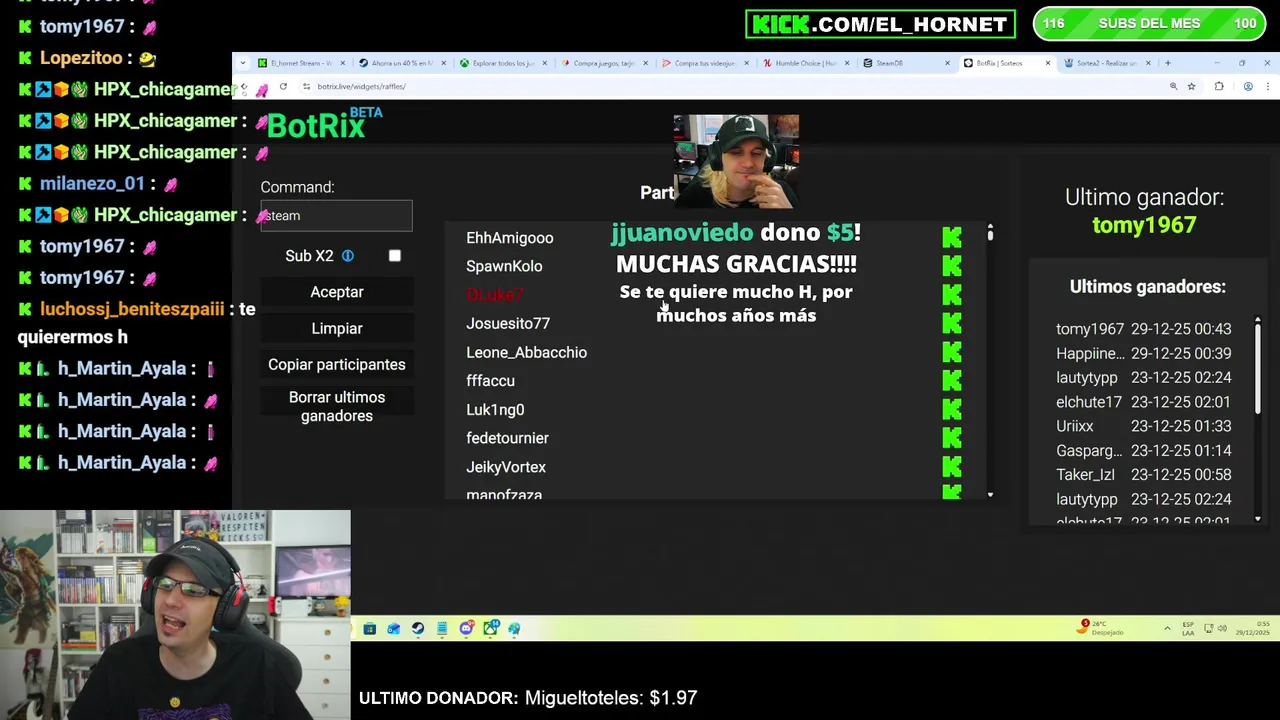The height and width of the screenshot is (720, 1280).
Task: Open the browser profile icon
Action: (1248, 87)
